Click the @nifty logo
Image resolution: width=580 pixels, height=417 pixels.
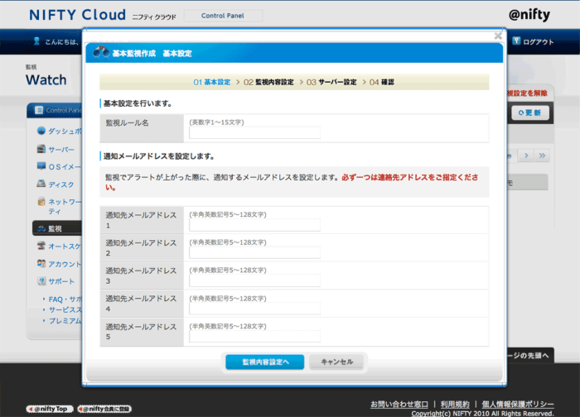tap(529, 15)
